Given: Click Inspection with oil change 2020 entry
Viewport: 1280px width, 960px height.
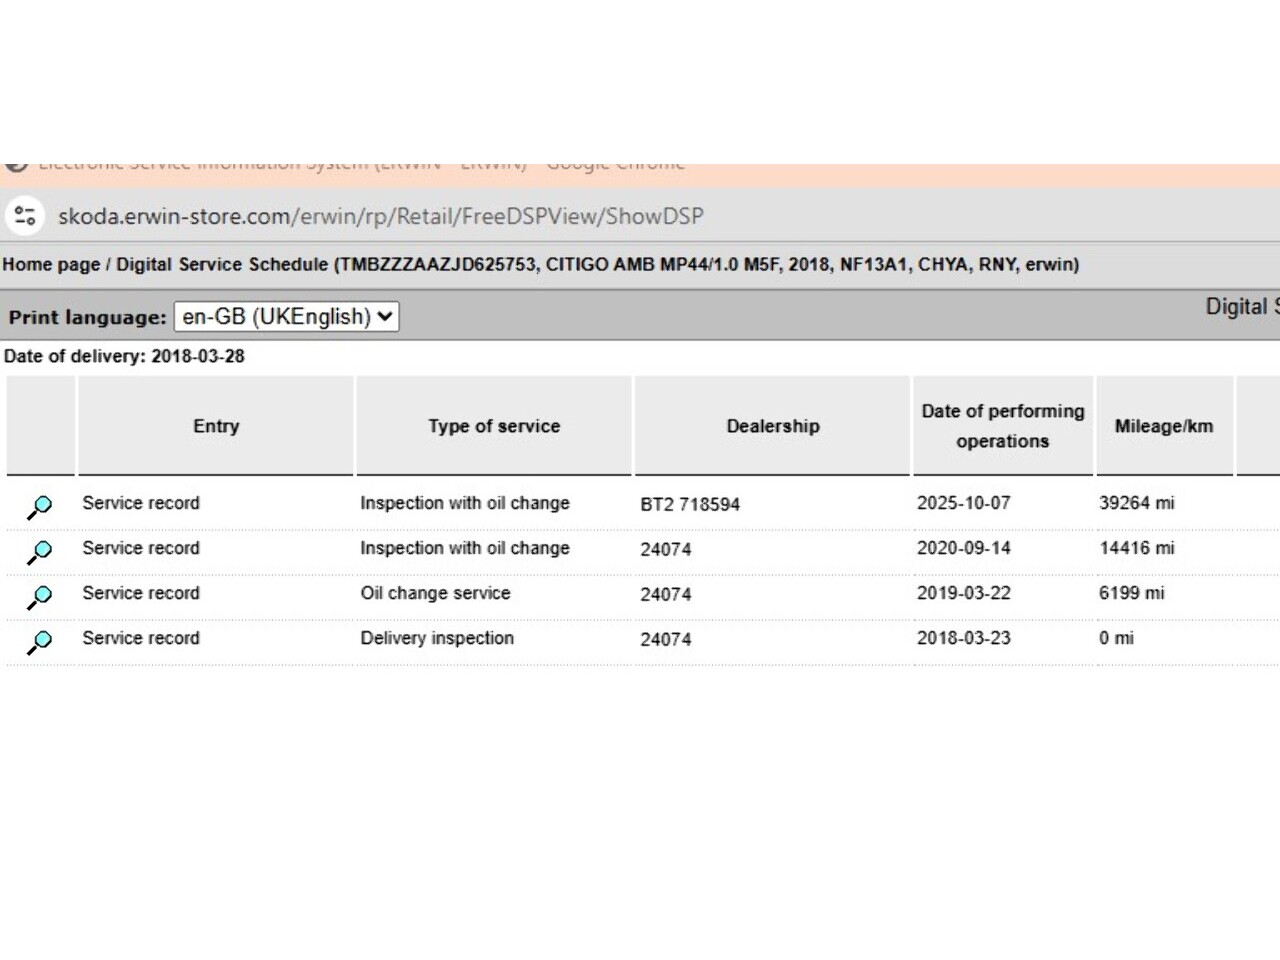Looking at the screenshot, I should click(x=465, y=548).
